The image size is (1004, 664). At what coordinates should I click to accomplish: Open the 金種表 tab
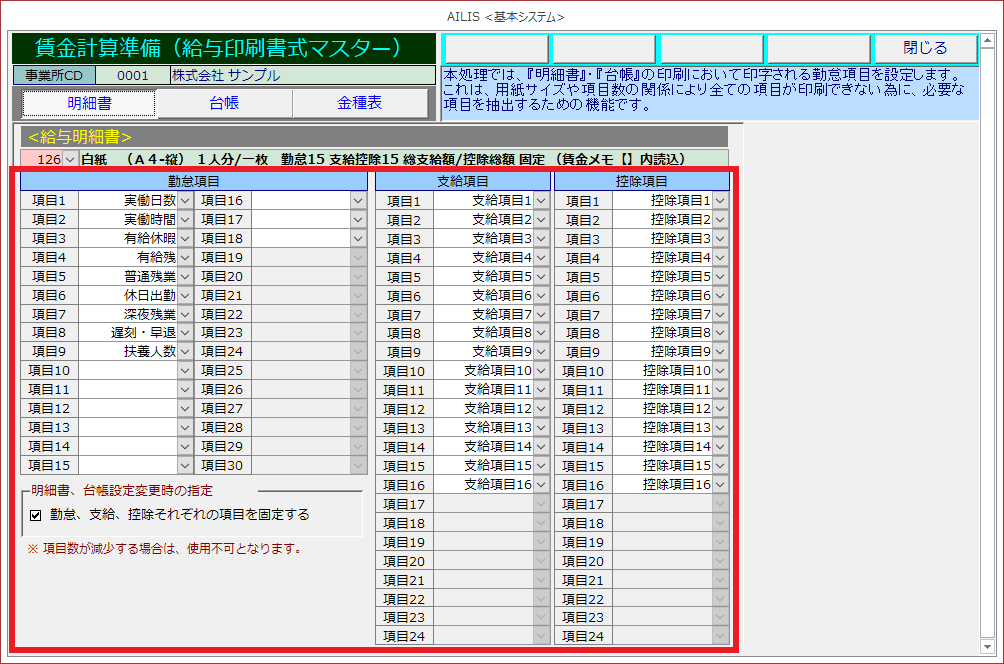(x=359, y=103)
